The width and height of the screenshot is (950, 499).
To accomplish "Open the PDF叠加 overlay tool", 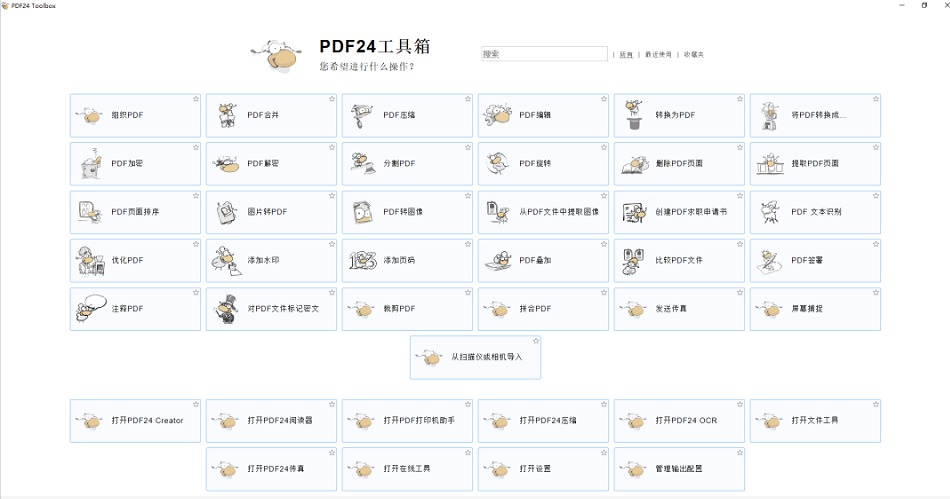I will (543, 260).
